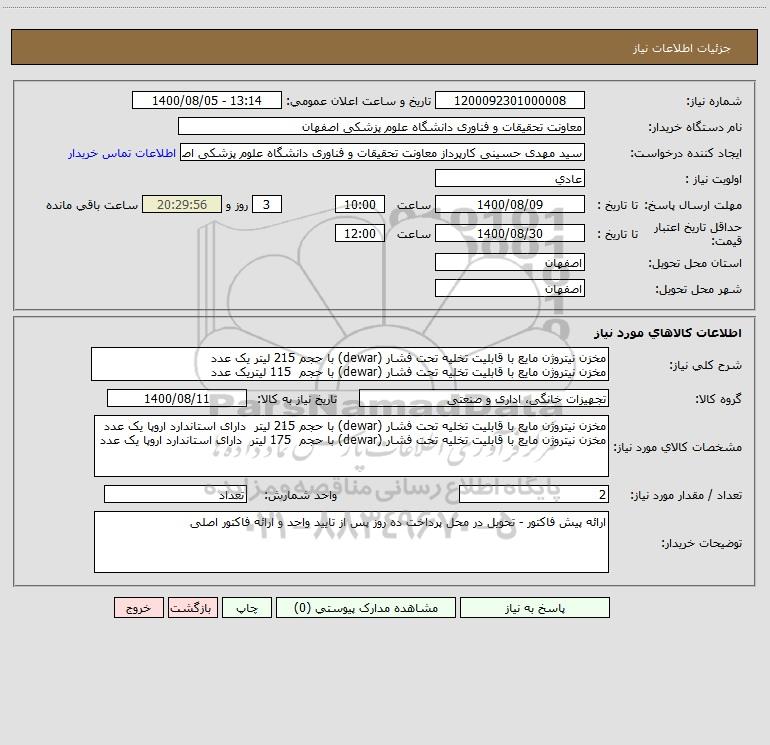Click the 'تاریخ نیاز به کالا:' label
Image resolution: width=770 pixels, height=745 pixels.
tap(298, 399)
